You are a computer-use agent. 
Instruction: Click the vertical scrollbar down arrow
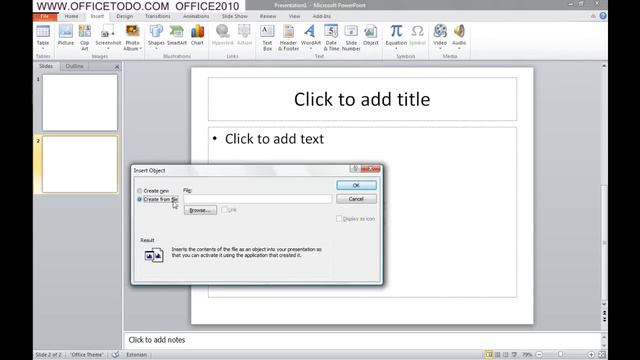pos(604,304)
